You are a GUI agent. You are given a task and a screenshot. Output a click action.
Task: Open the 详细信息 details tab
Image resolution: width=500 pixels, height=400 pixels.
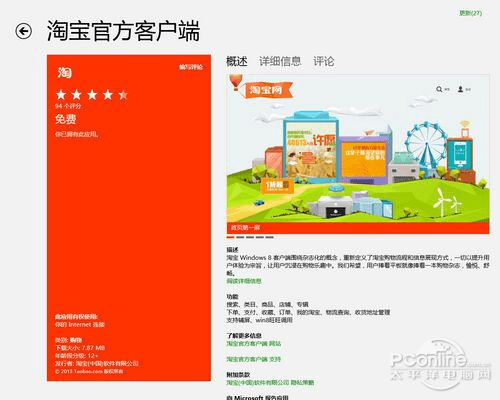[x=280, y=61]
